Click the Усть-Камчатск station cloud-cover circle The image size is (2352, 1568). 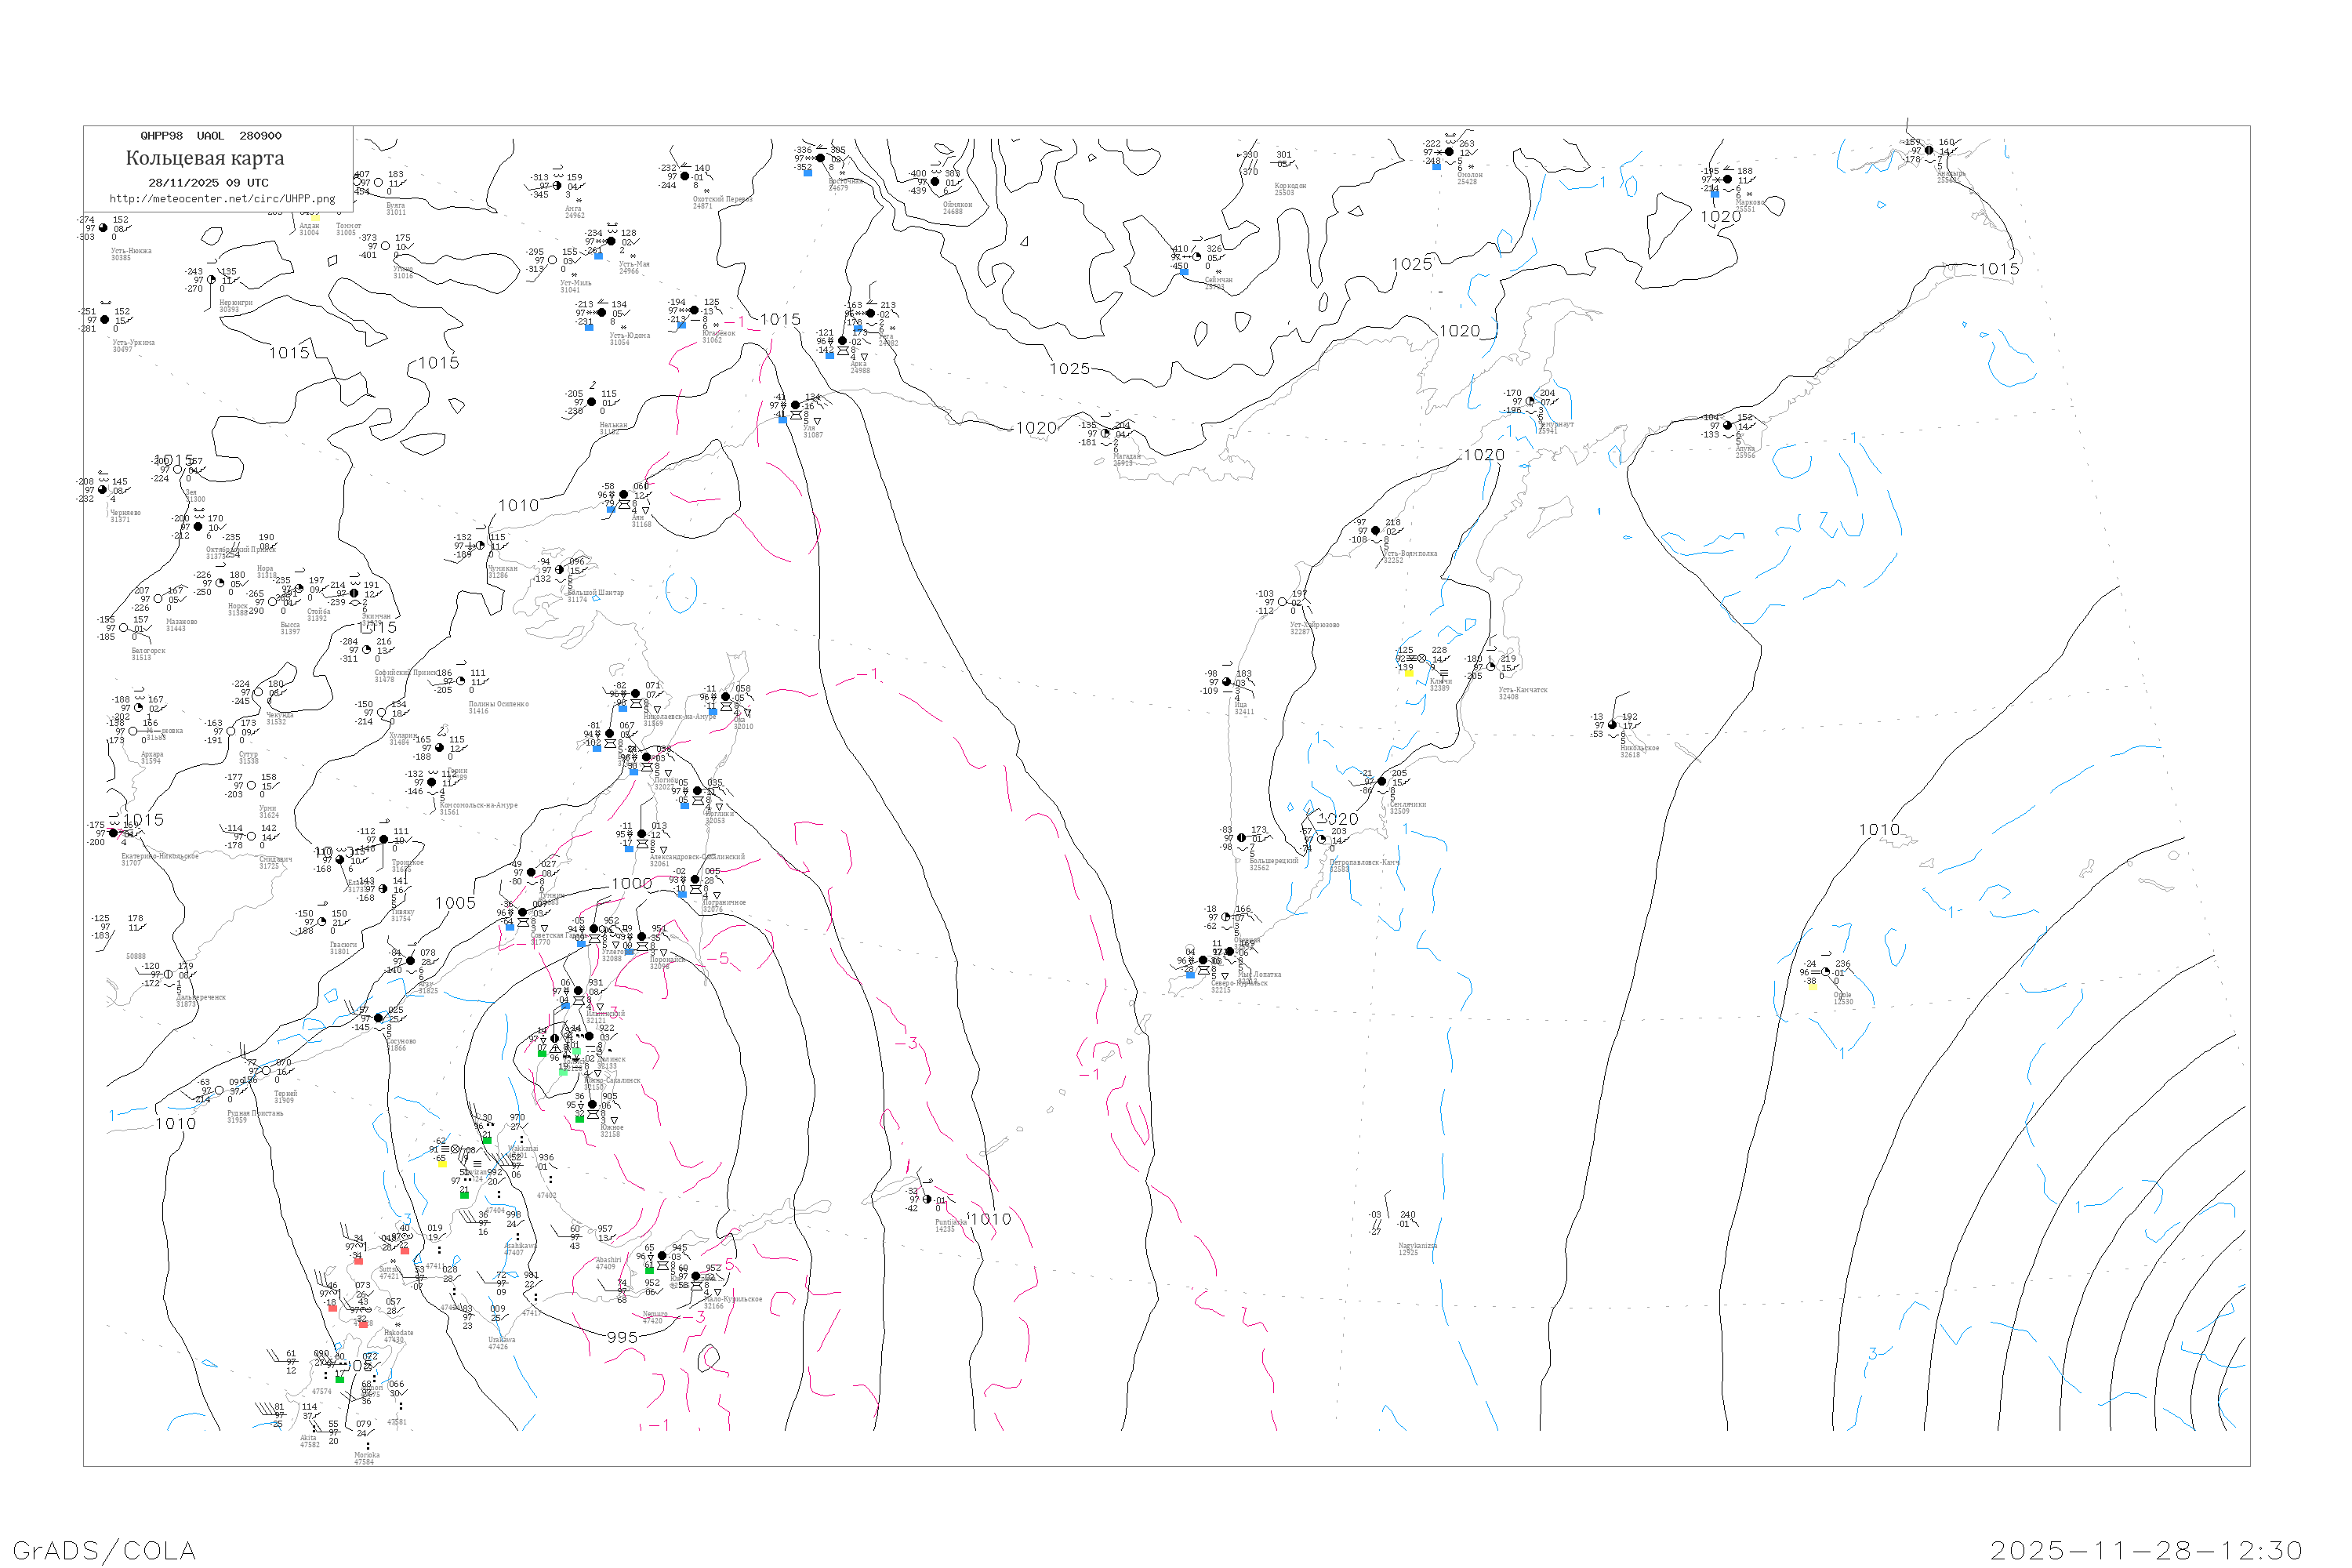(x=1491, y=667)
